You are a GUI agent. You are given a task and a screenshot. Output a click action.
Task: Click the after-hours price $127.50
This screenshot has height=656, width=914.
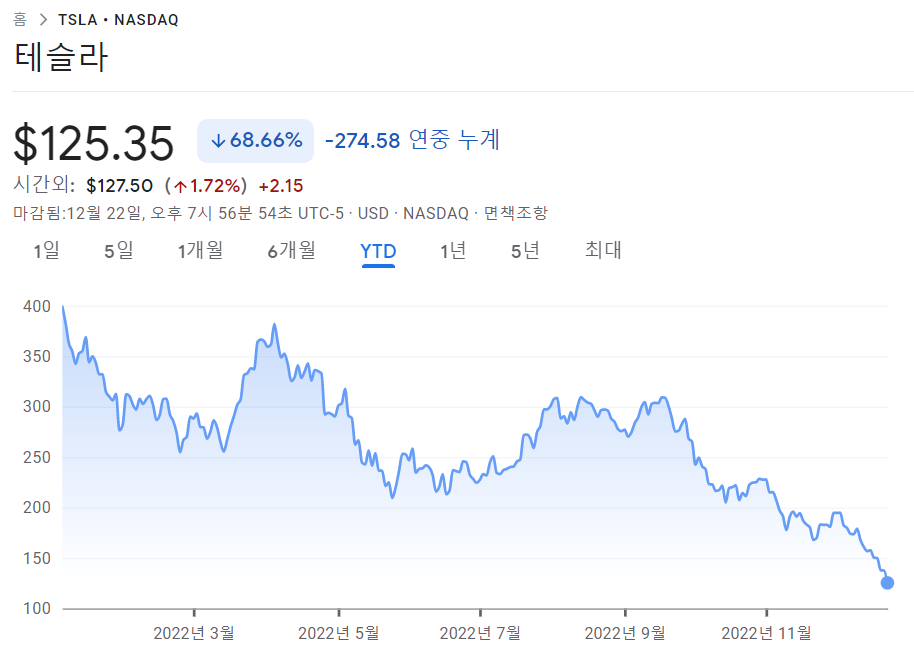[x=119, y=185]
